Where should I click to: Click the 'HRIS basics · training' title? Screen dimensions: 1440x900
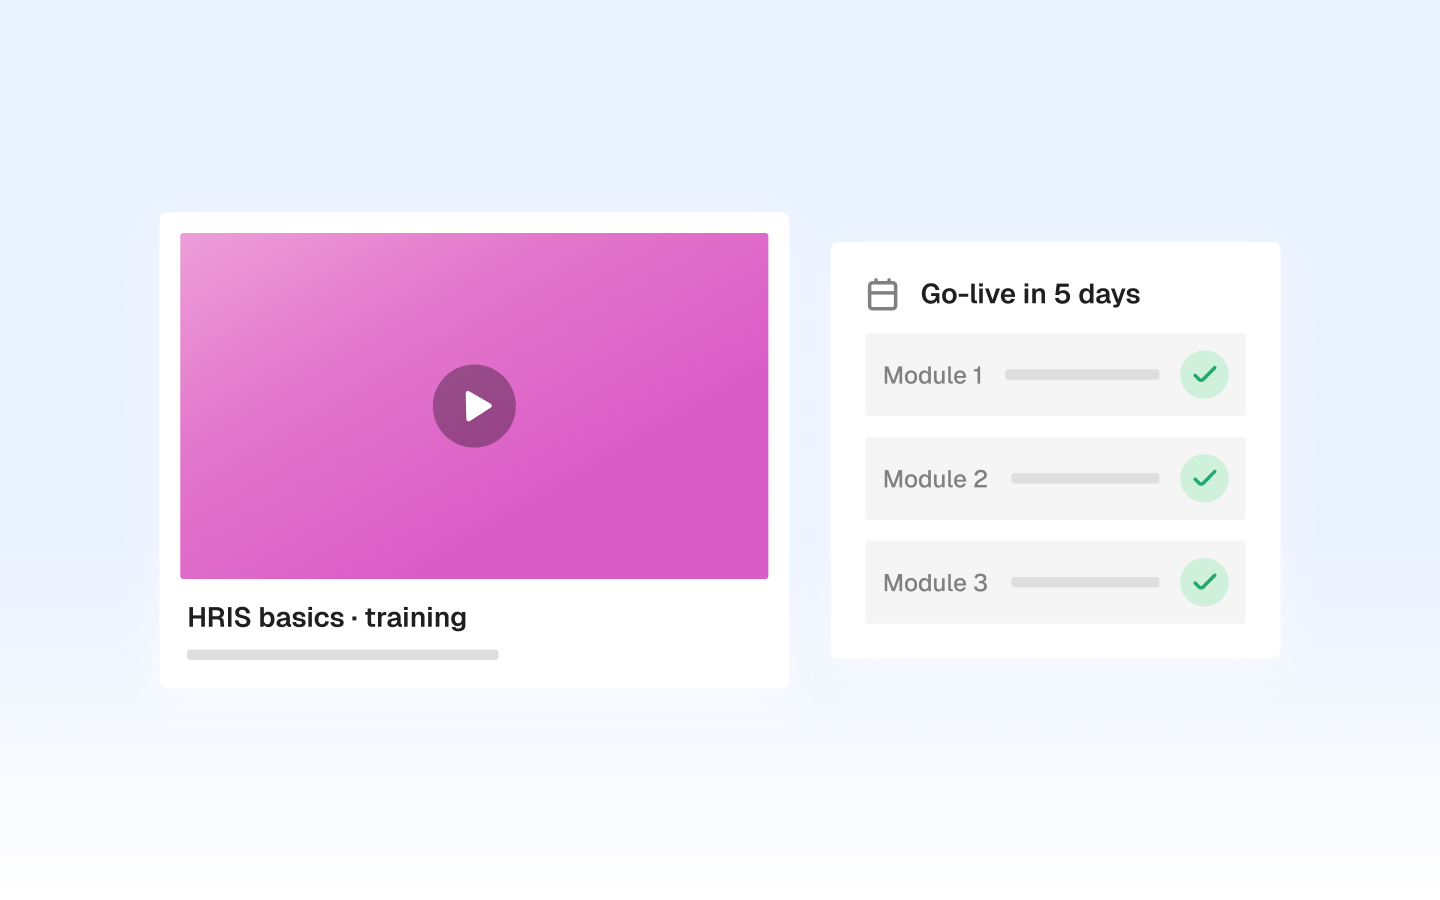(327, 617)
